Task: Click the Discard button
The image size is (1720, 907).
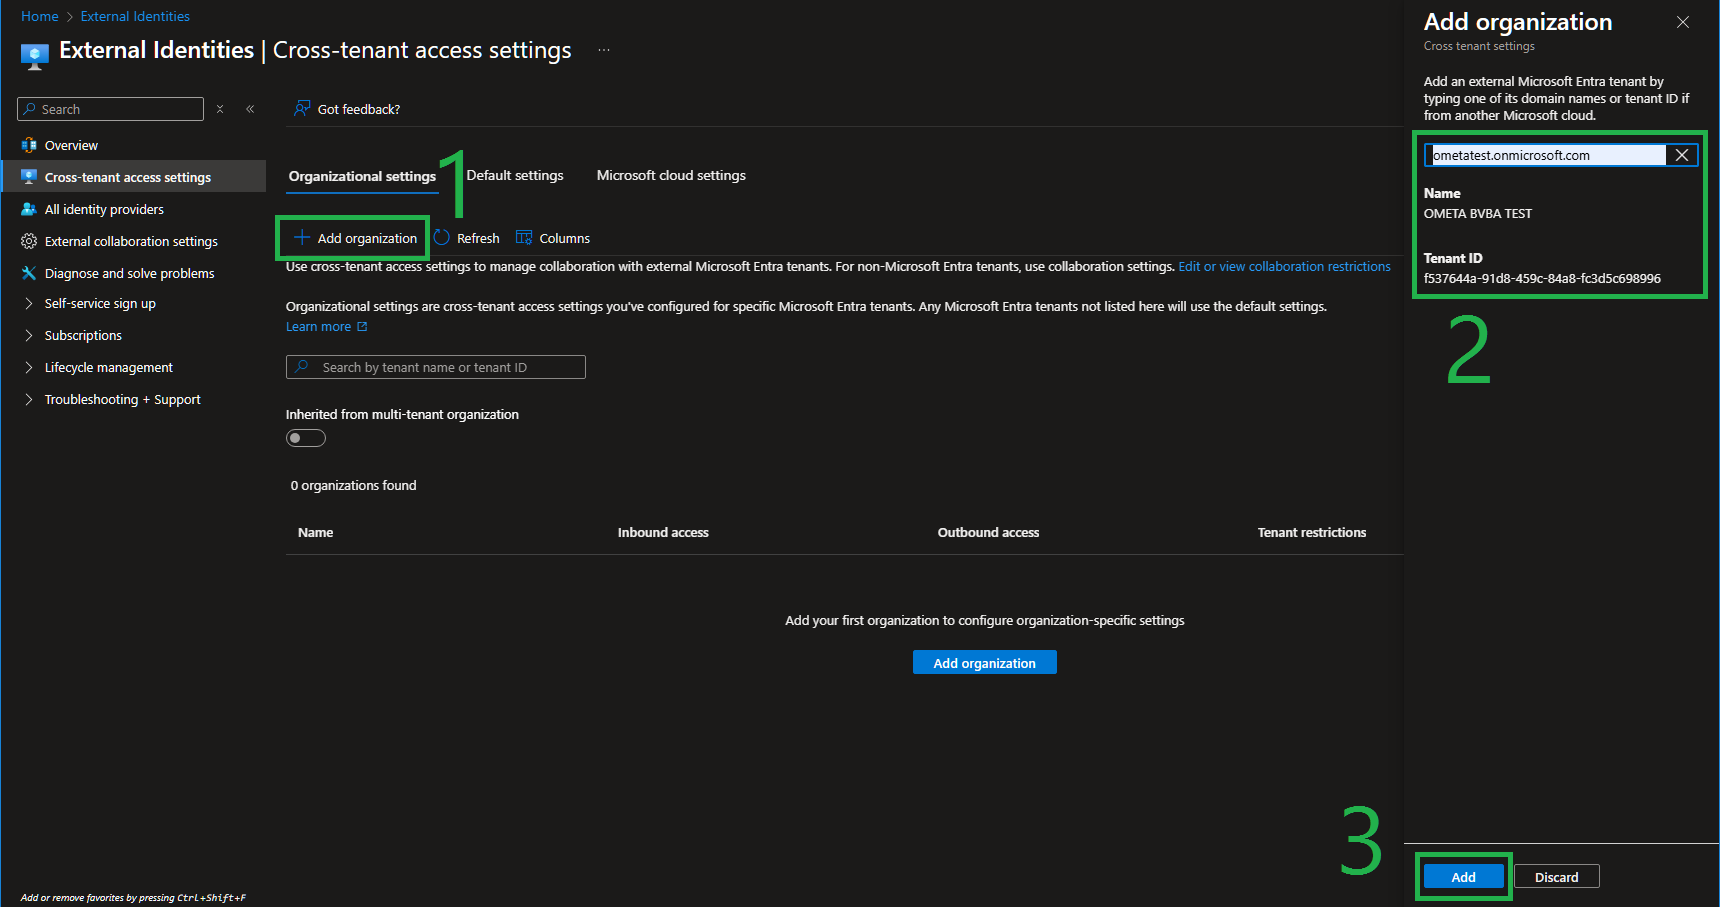Action: pos(1557,877)
